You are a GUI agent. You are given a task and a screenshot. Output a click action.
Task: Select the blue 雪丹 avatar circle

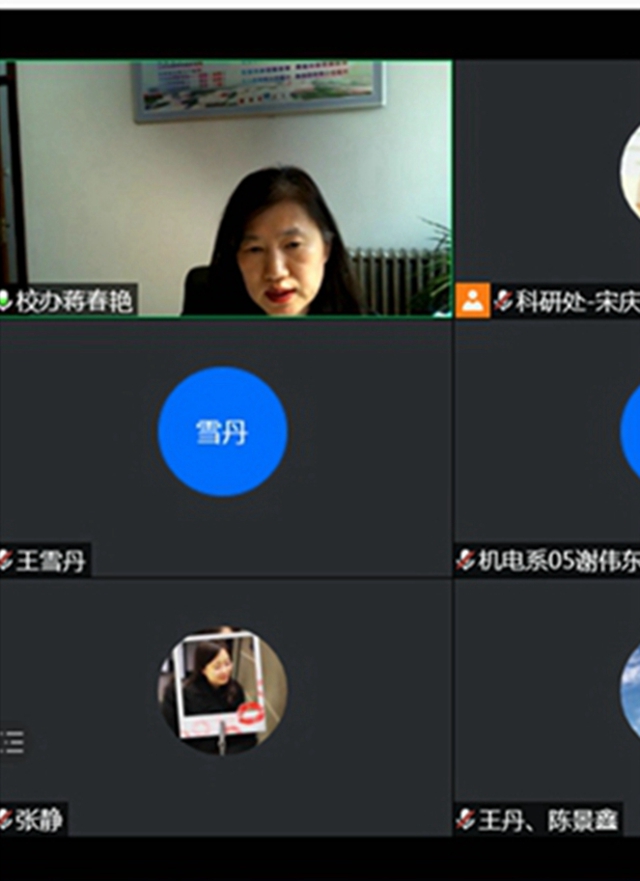(222, 431)
